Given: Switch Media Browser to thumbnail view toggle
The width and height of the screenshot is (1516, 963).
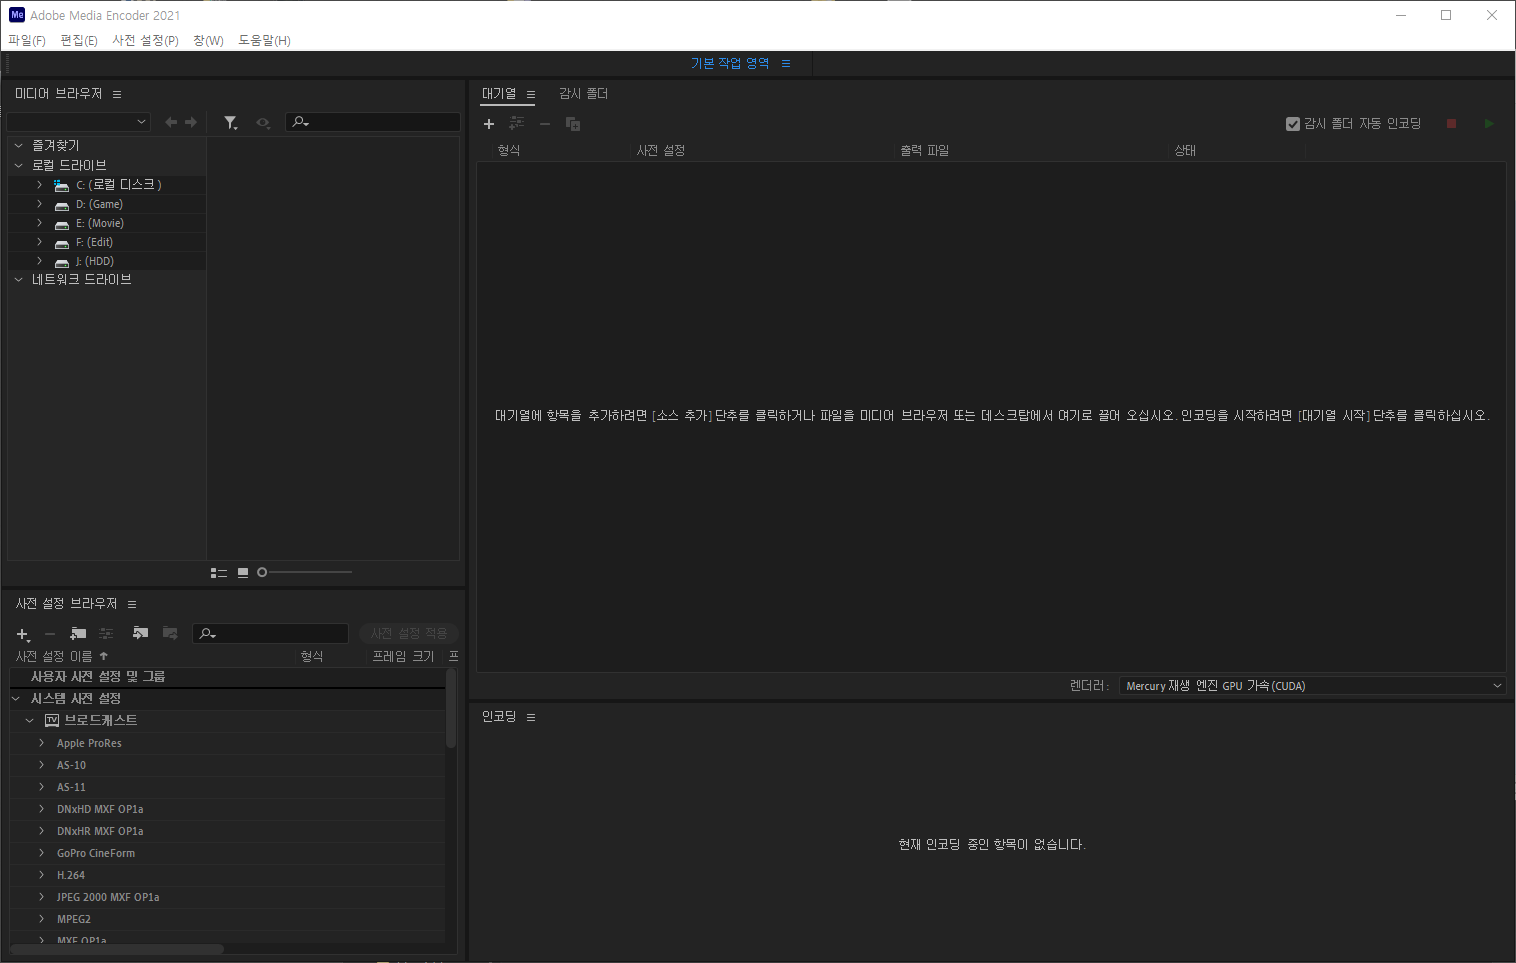Looking at the screenshot, I should 242,572.
